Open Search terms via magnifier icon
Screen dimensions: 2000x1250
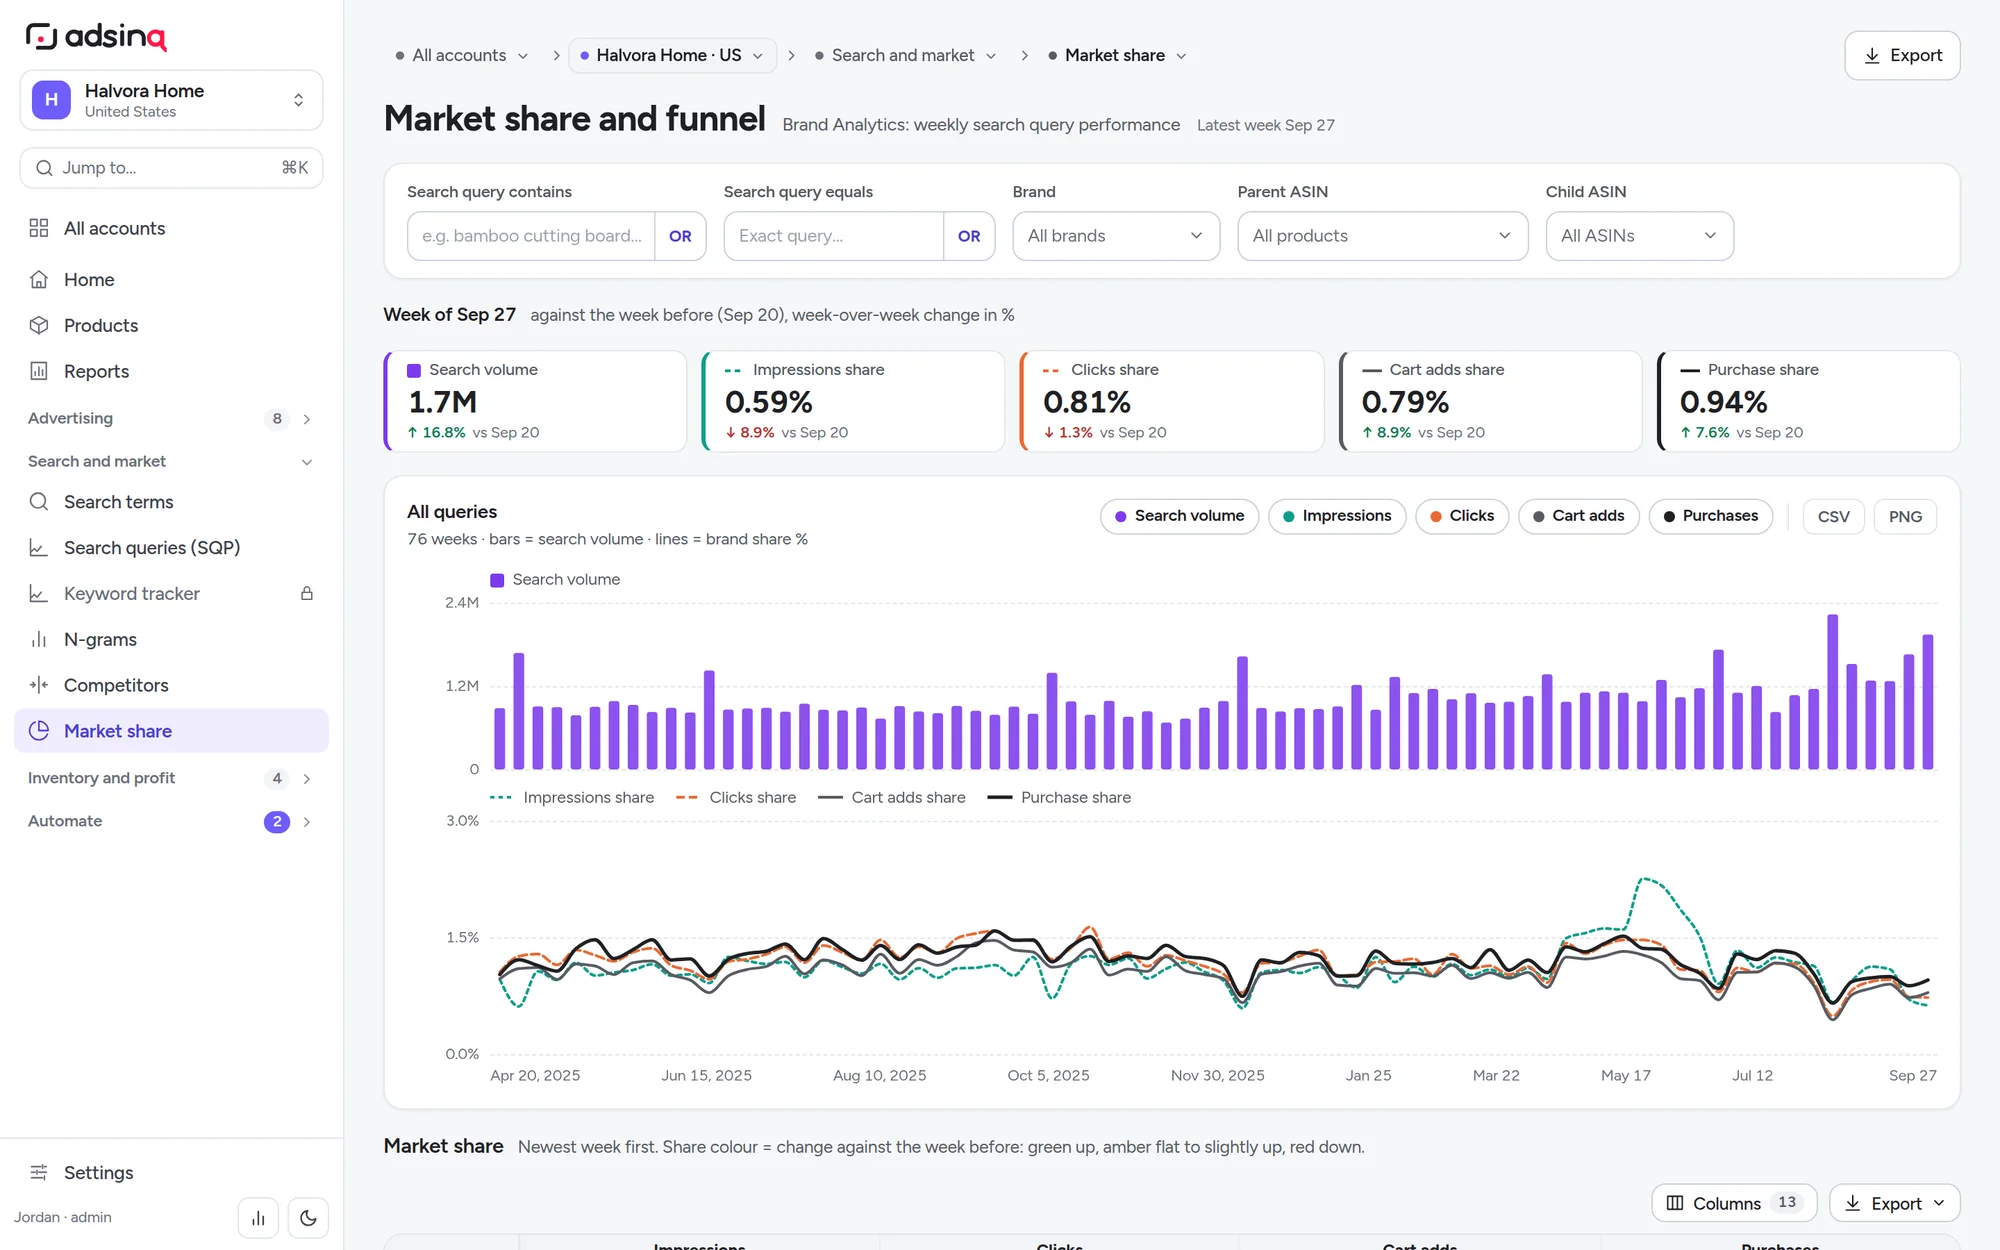coord(39,502)
